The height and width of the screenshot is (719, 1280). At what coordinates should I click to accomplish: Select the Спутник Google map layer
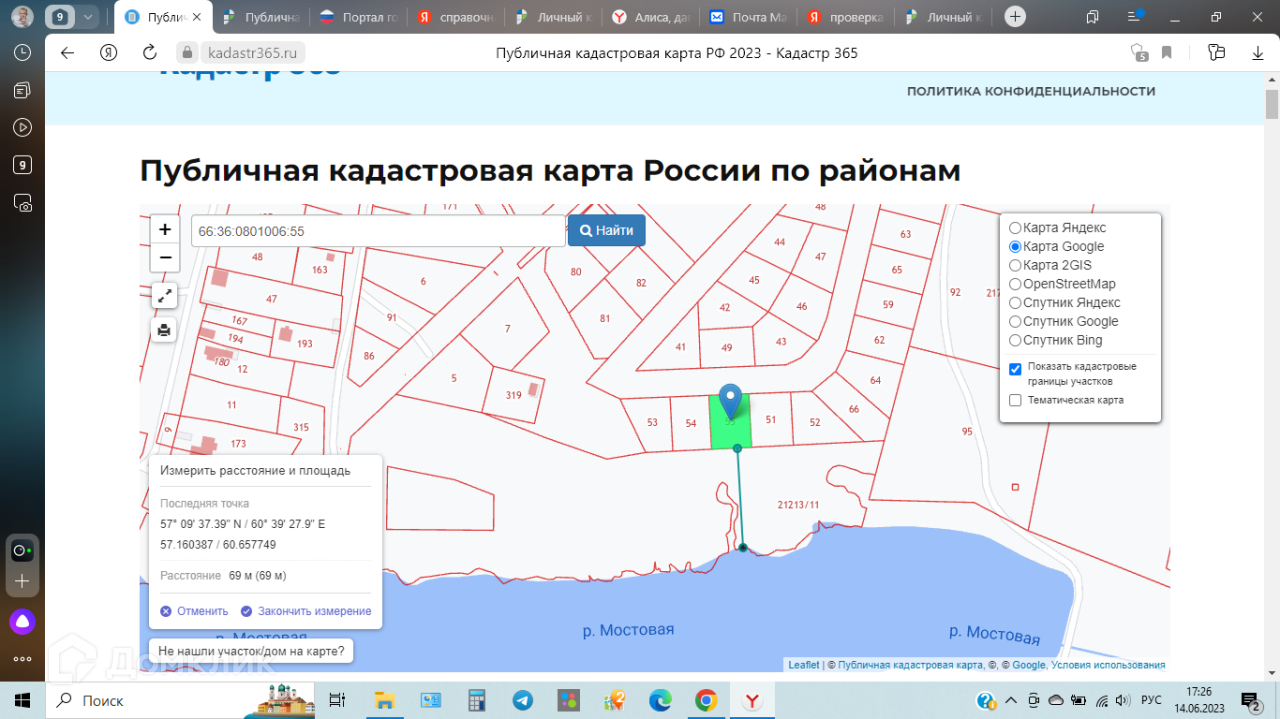(1015, 322)
